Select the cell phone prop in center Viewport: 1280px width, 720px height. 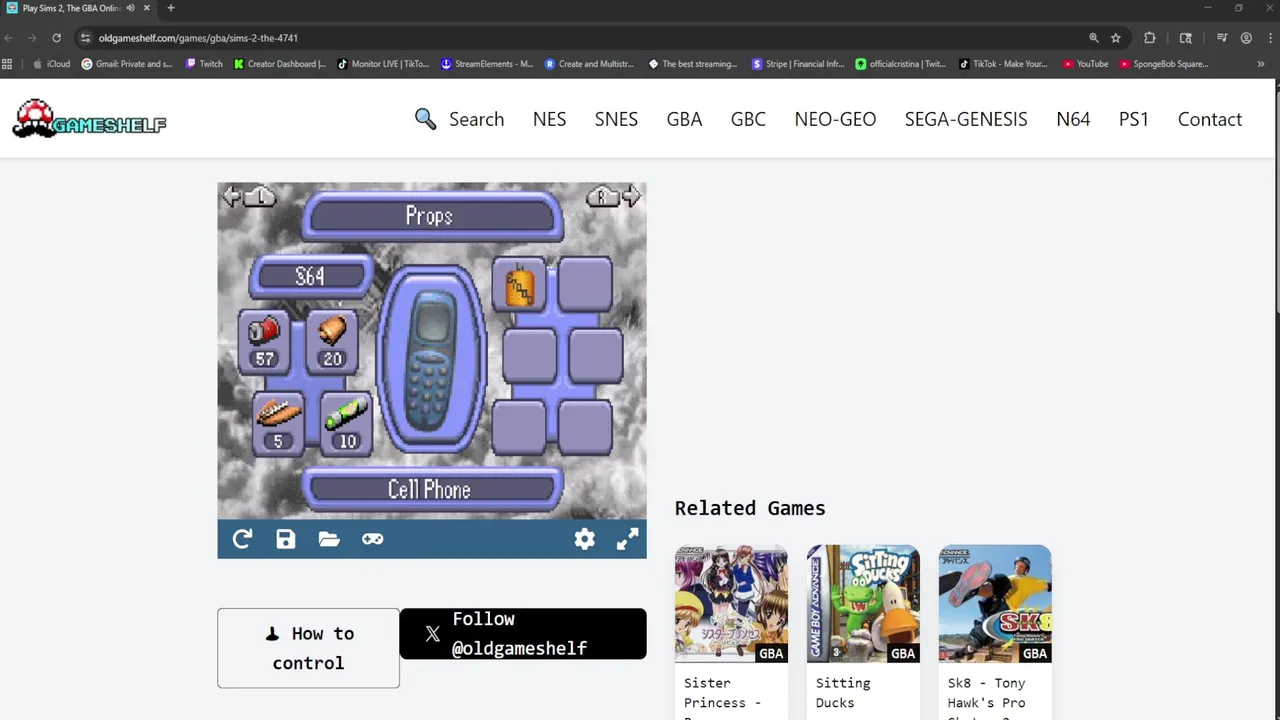pos(431,360)
